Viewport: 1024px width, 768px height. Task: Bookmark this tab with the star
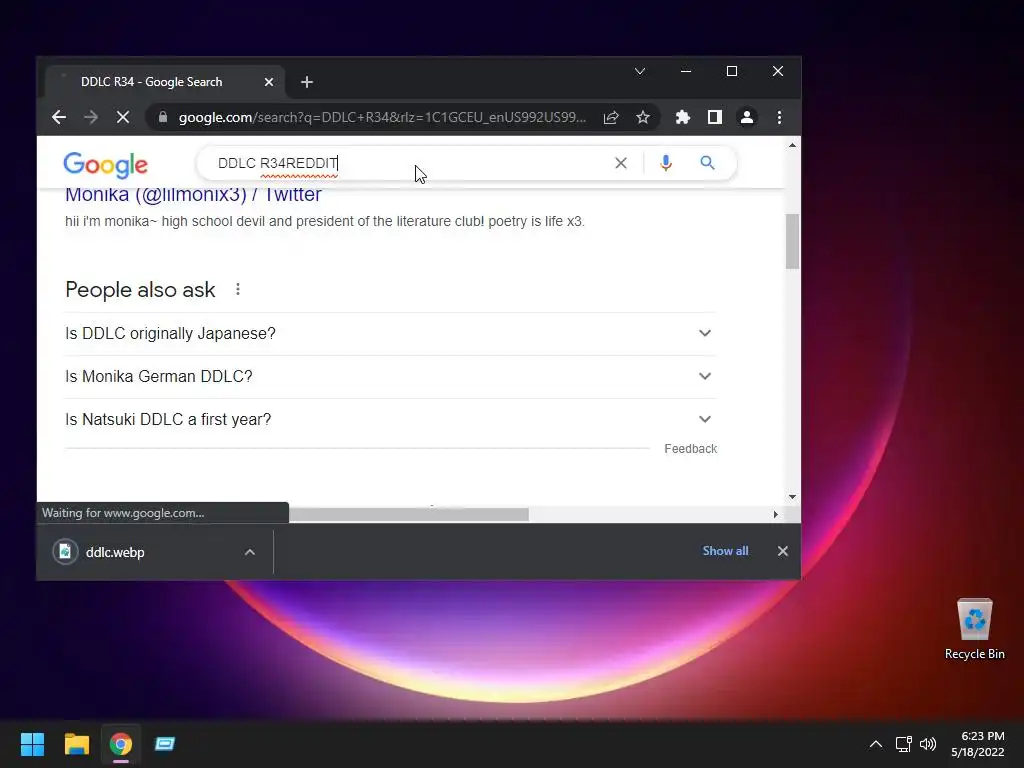point(643,118)
